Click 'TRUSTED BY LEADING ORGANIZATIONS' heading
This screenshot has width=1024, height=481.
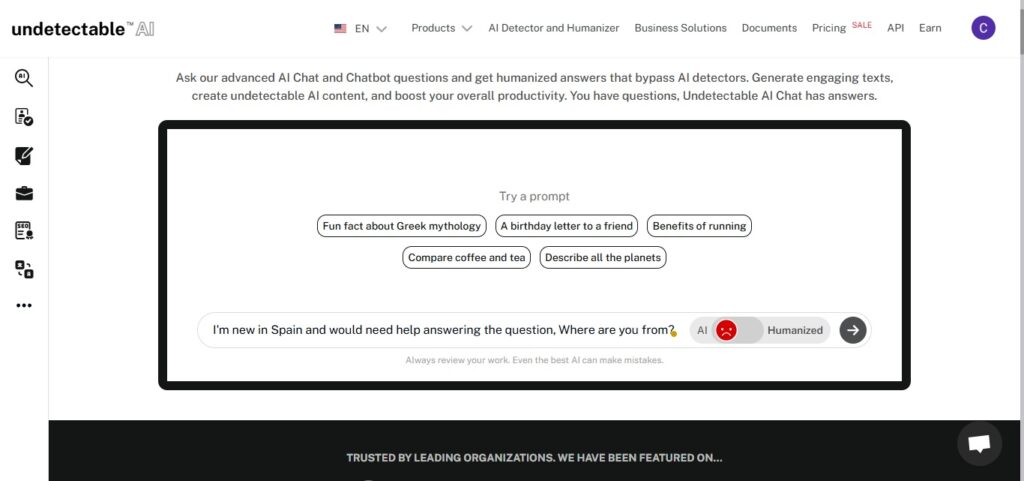[x=534, y=458]
